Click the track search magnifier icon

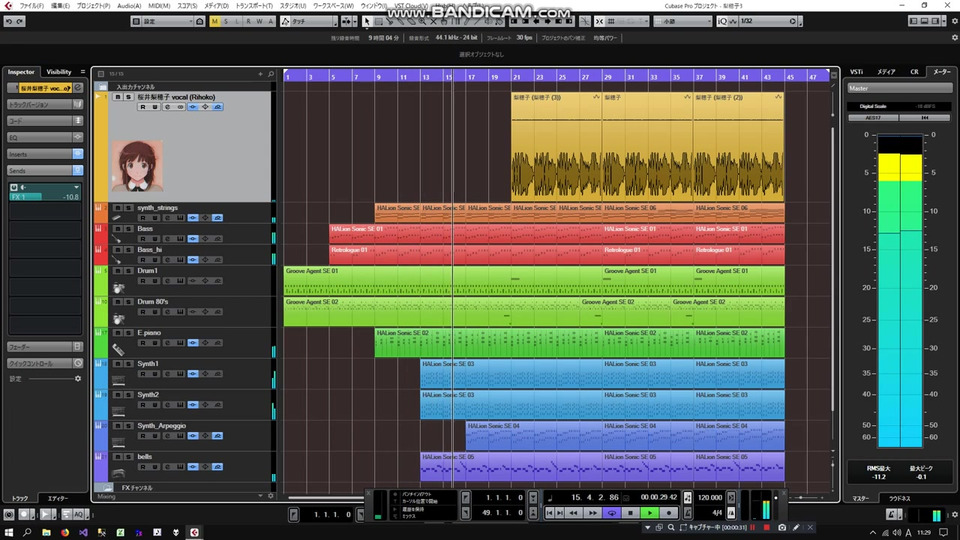271,74
